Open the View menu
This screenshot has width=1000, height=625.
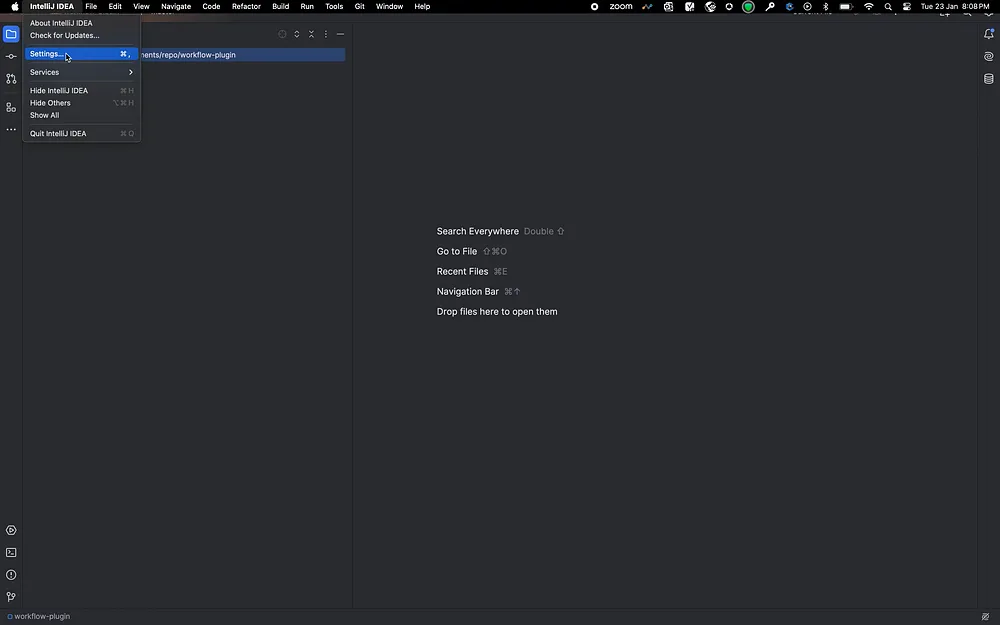[x=141, y=6]
